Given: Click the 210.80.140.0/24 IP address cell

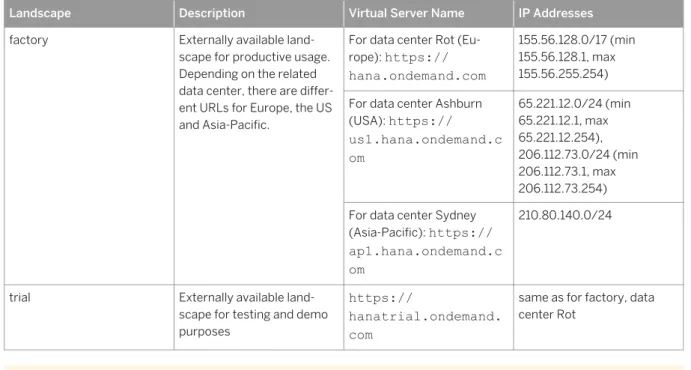Looking at the screenshot, I should coord(598,244).
